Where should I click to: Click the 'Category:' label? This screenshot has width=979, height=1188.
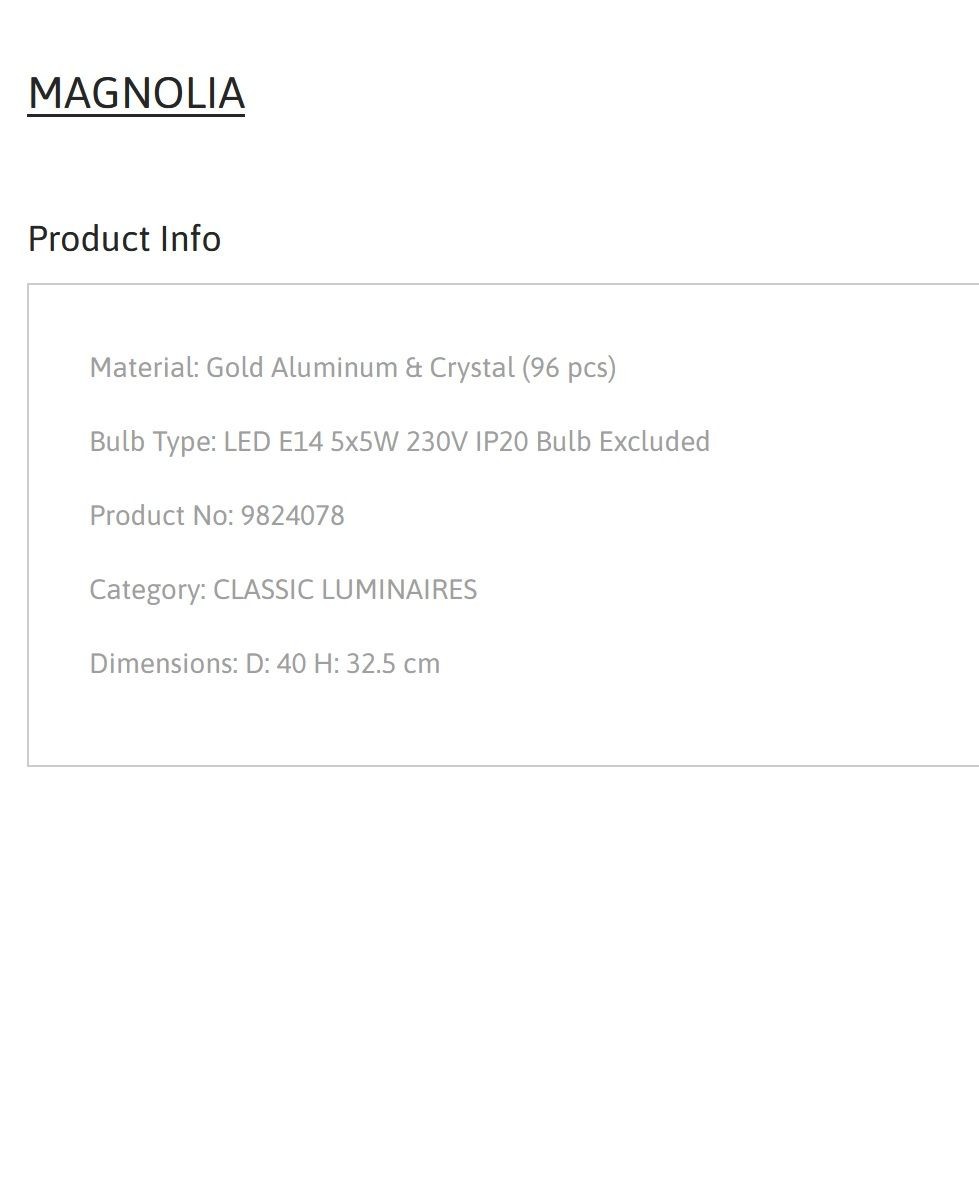click(x=148, y=589)
